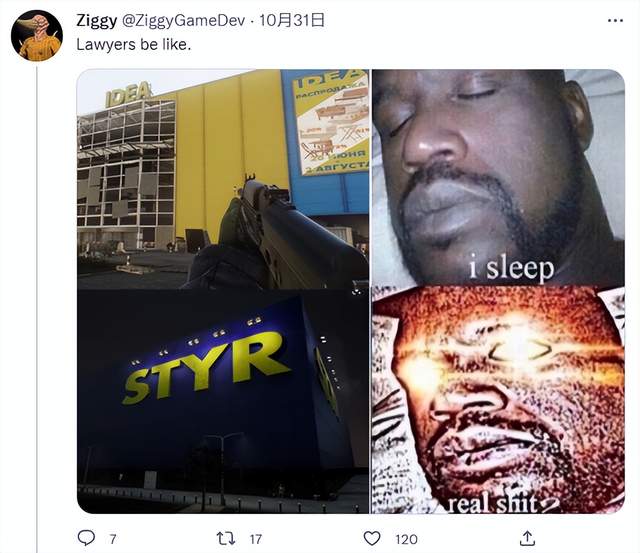Open Ziggy's profile avatar picture

click(x=37, y=36)
